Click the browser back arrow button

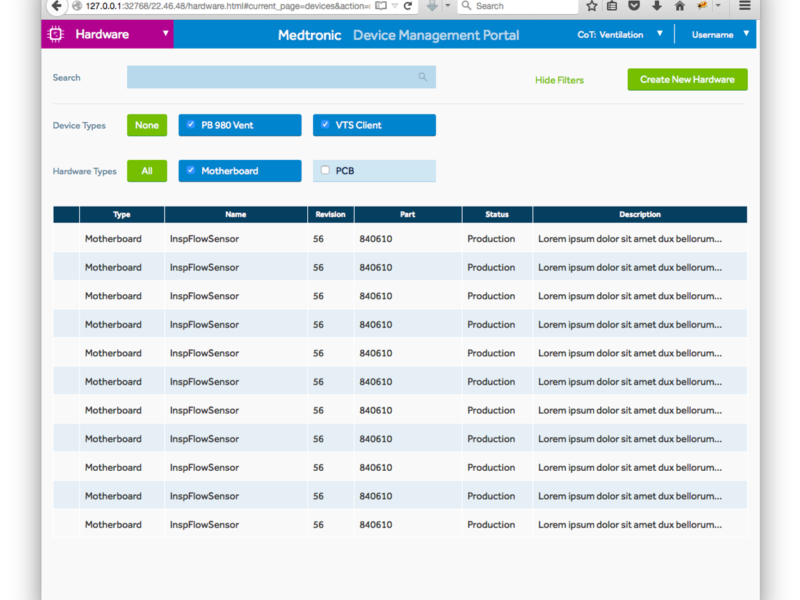tap(57, 6)
